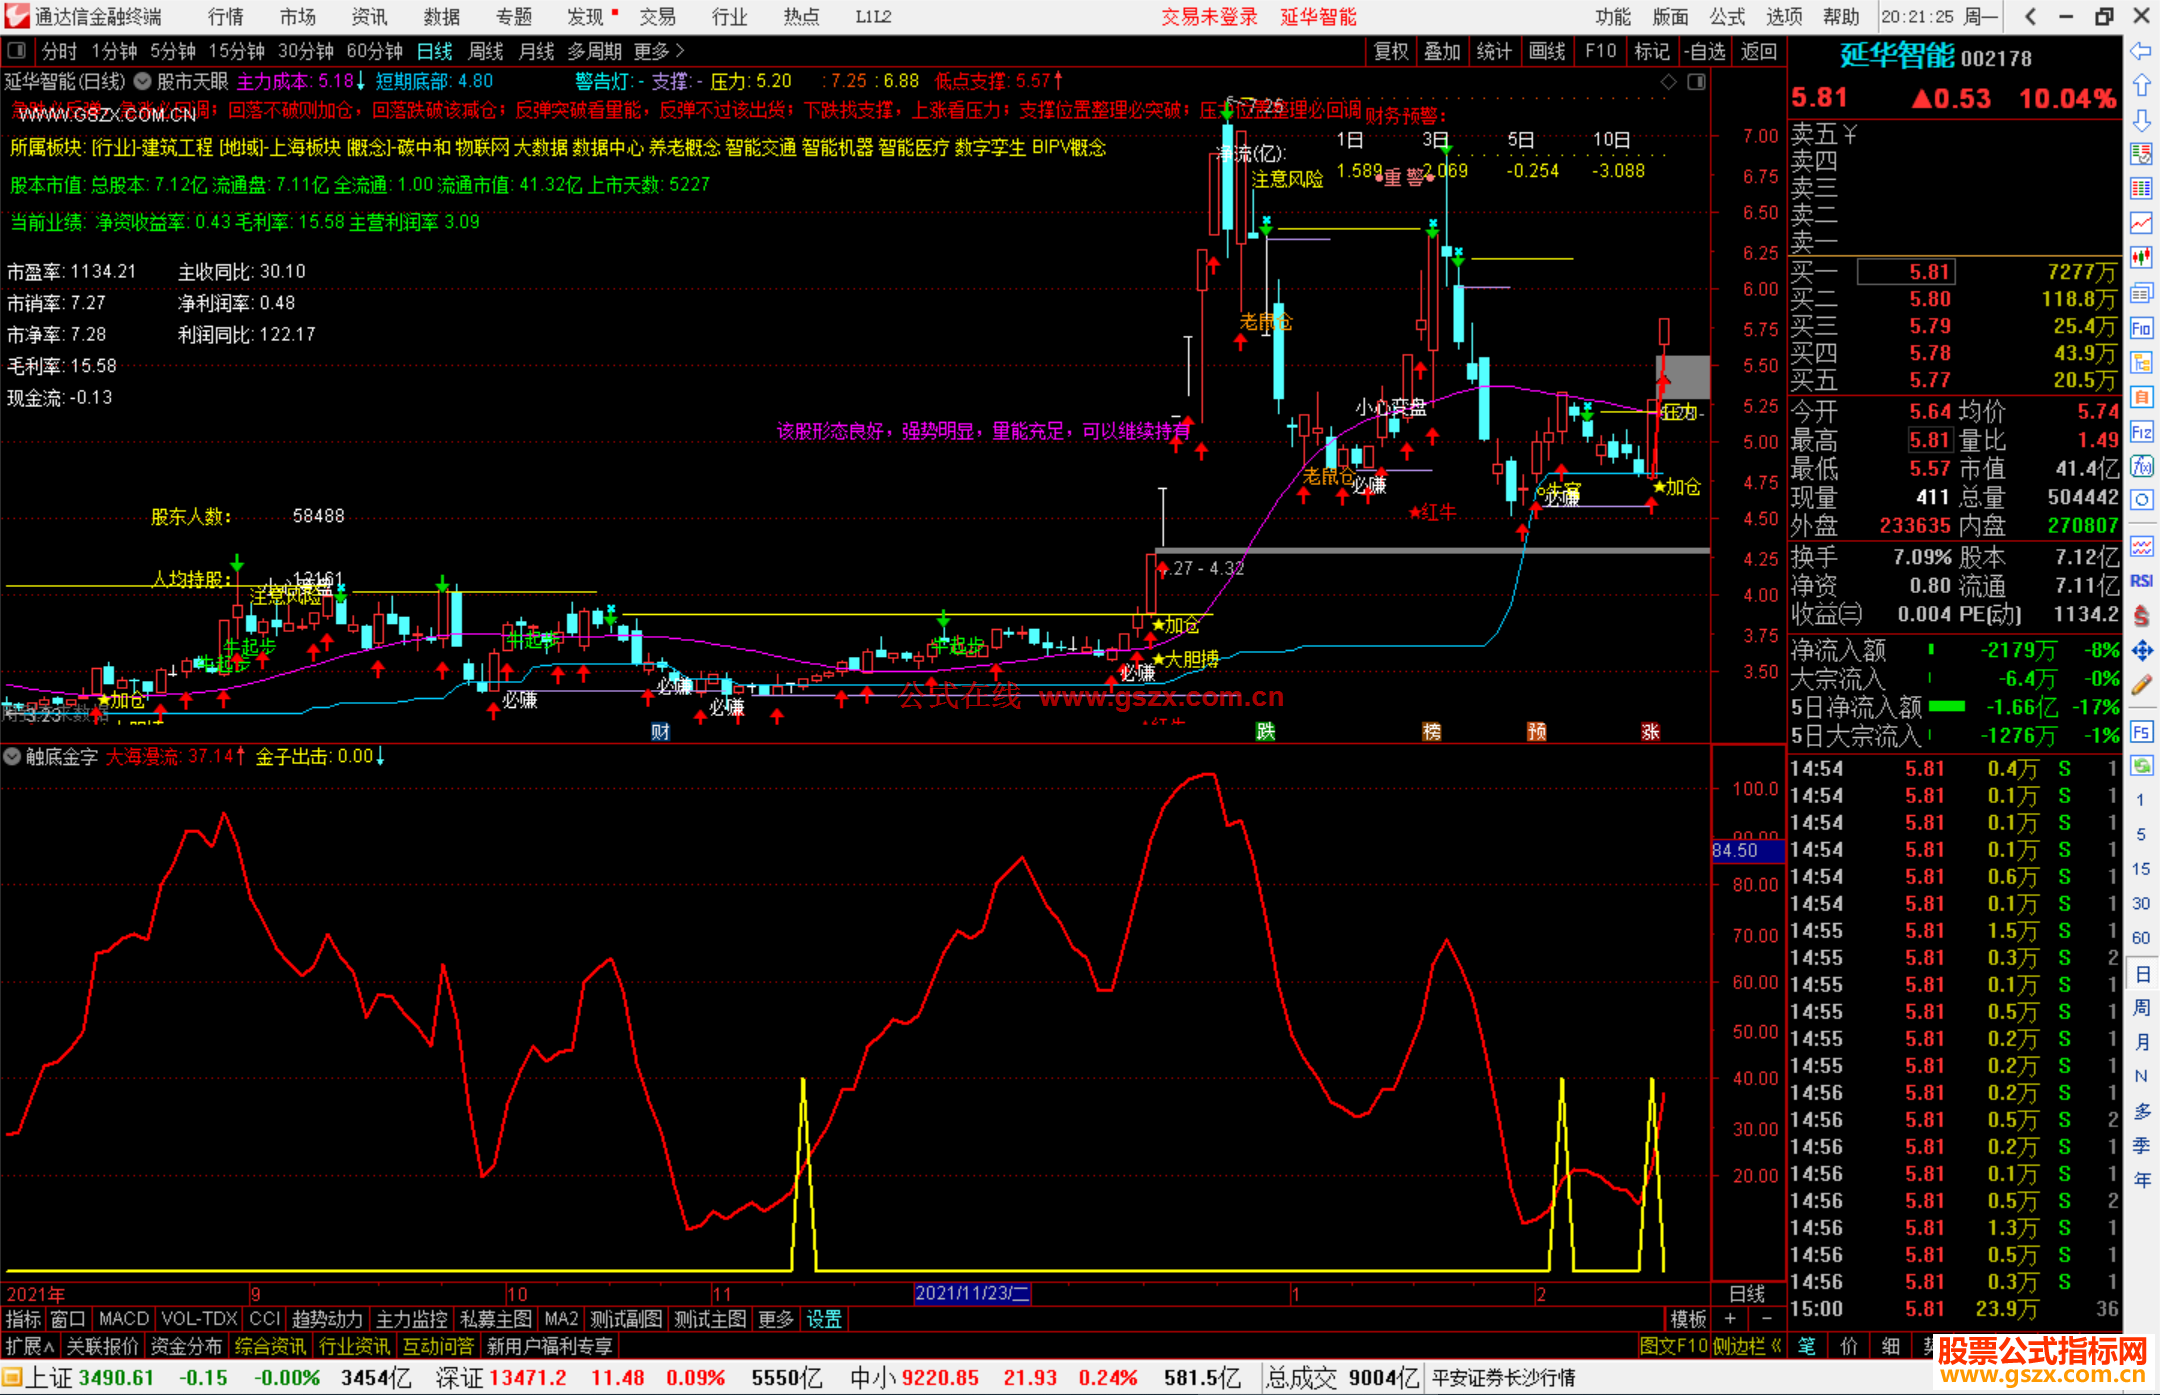The image size is (2160, 1395).
Task: Click the diamond icon above the chart
Action: 1669,82
